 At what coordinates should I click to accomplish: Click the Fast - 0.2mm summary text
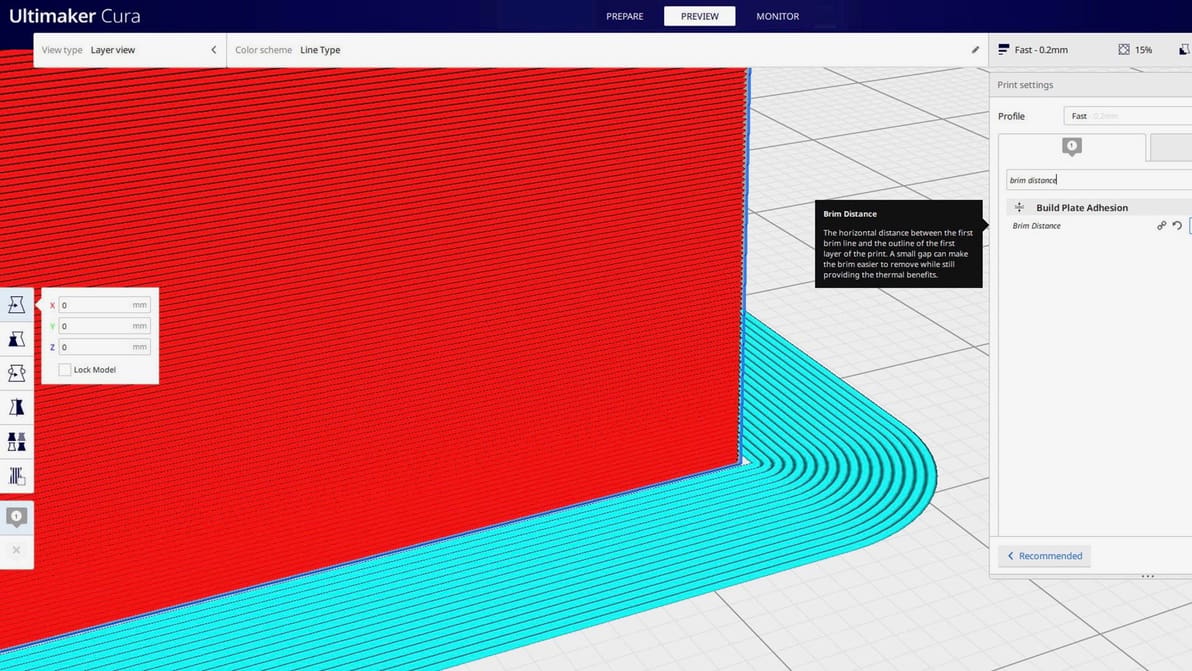pos(1041,50)
